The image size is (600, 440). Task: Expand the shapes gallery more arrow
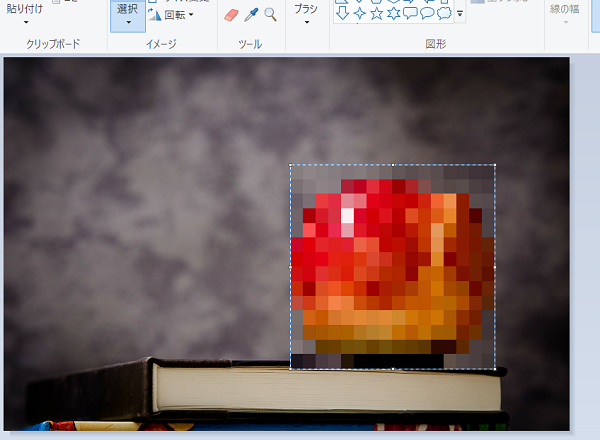click(x=460, y=15)
